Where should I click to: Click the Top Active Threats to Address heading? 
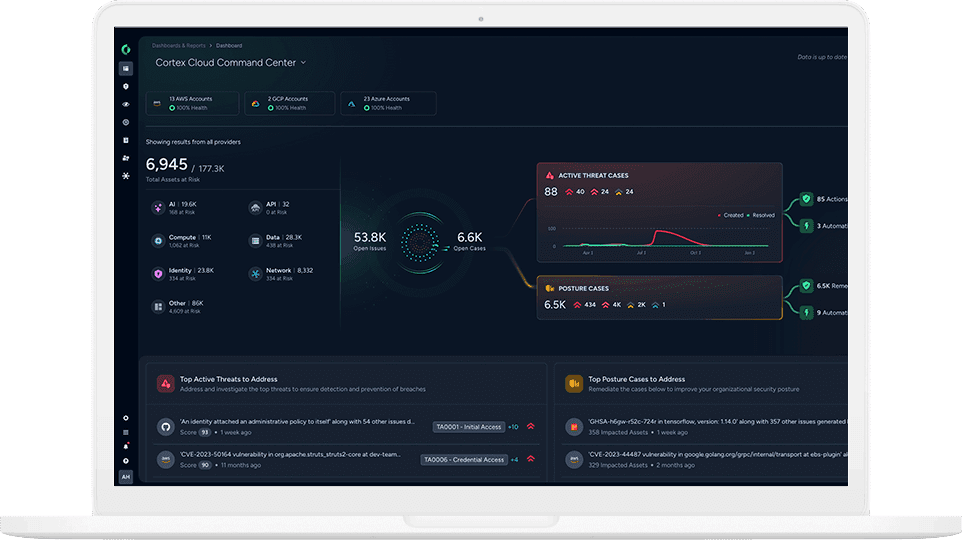pyautogui.click(x=228, y=379)
